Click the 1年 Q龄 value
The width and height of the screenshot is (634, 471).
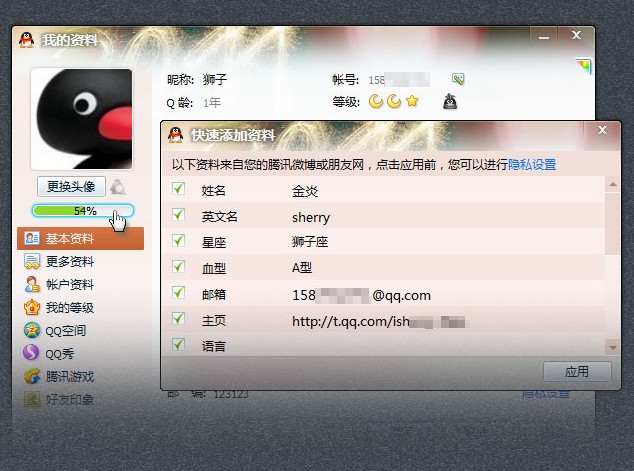(212, 103)
